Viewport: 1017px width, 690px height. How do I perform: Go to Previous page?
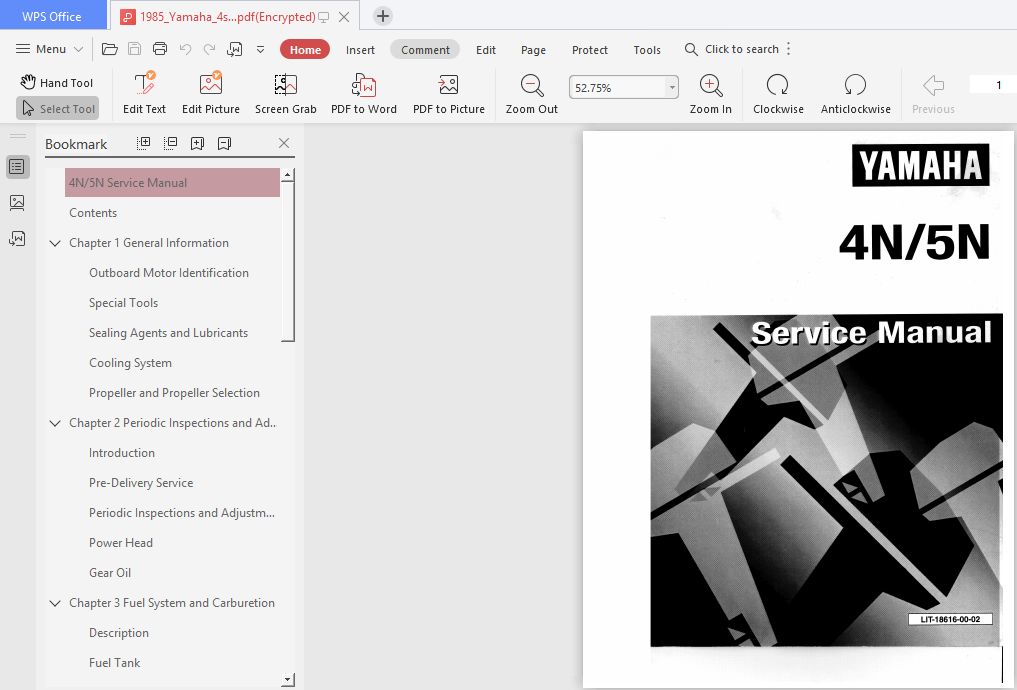pos(933,93)
